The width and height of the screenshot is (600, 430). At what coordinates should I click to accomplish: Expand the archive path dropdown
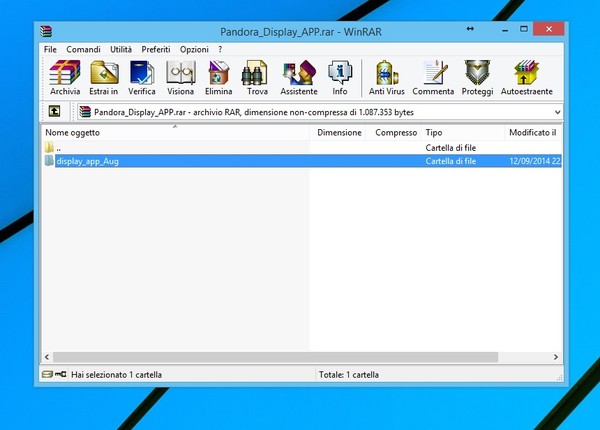[x=557, y=112]
